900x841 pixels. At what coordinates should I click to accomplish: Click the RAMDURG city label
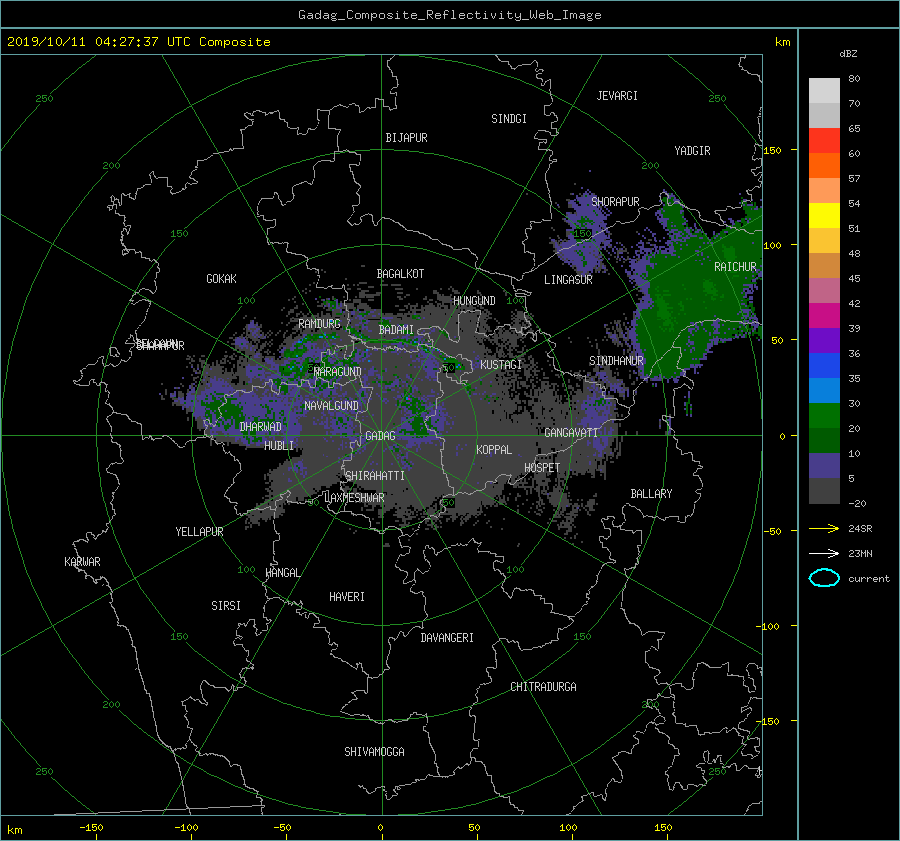click(x=319, y=324)
